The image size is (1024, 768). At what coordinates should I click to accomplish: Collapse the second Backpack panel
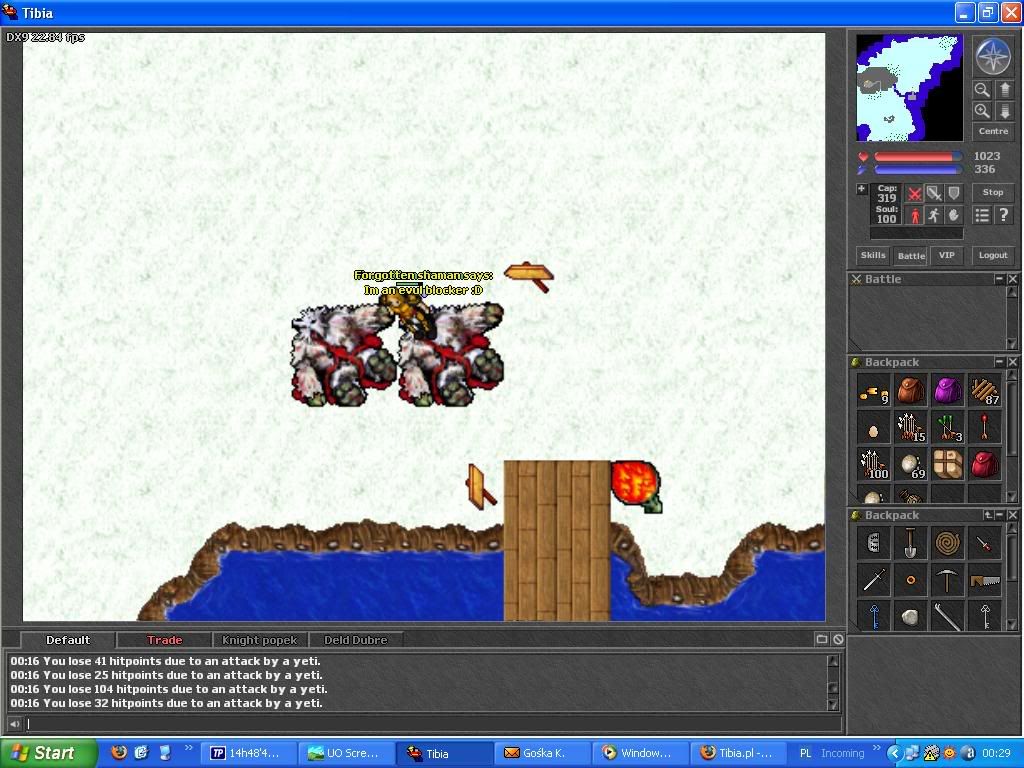pyautogui.click(x=999, y=515)
